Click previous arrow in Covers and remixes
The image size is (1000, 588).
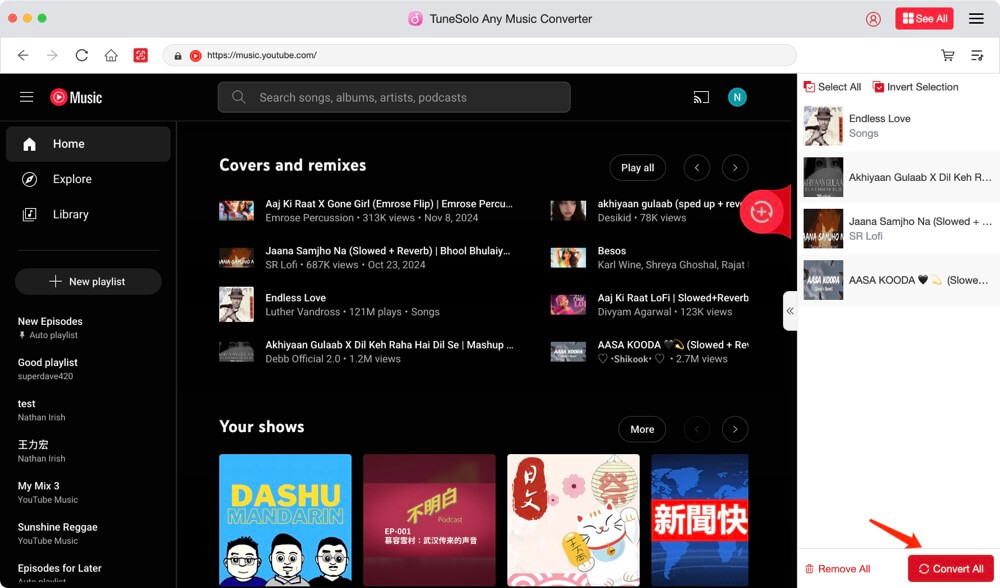click(x=696, y=168)
